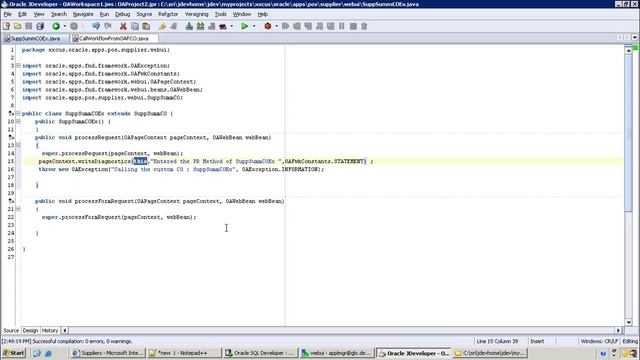640x360 pixels.
Task: Click Internet Explorer quick launch icon
Action: point(48,353)
